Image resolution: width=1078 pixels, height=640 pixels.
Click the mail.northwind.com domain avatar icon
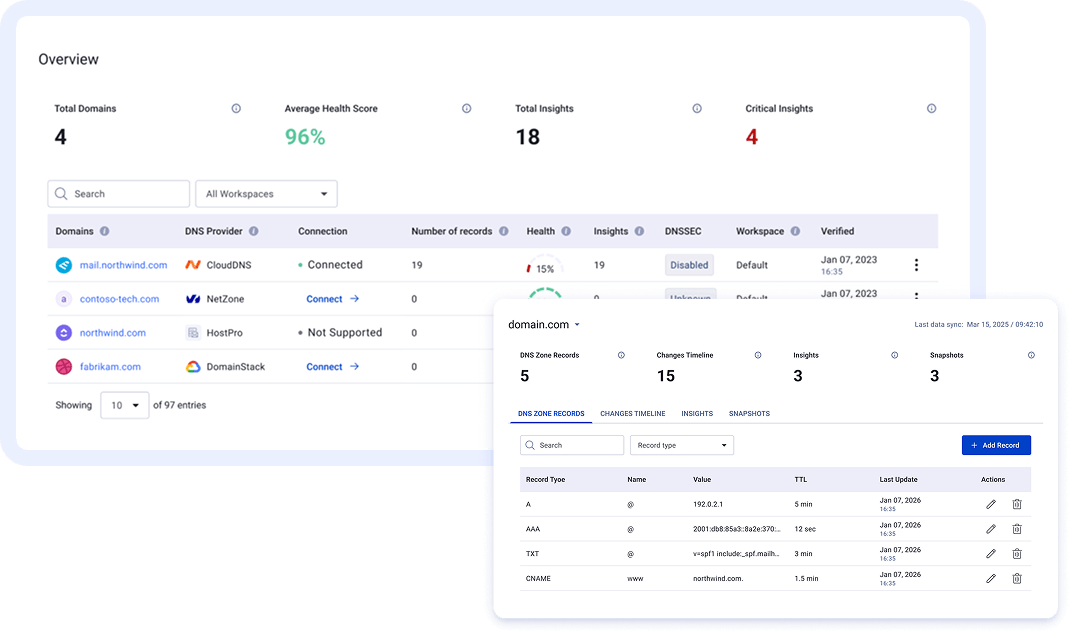click(x=63, y=265)
